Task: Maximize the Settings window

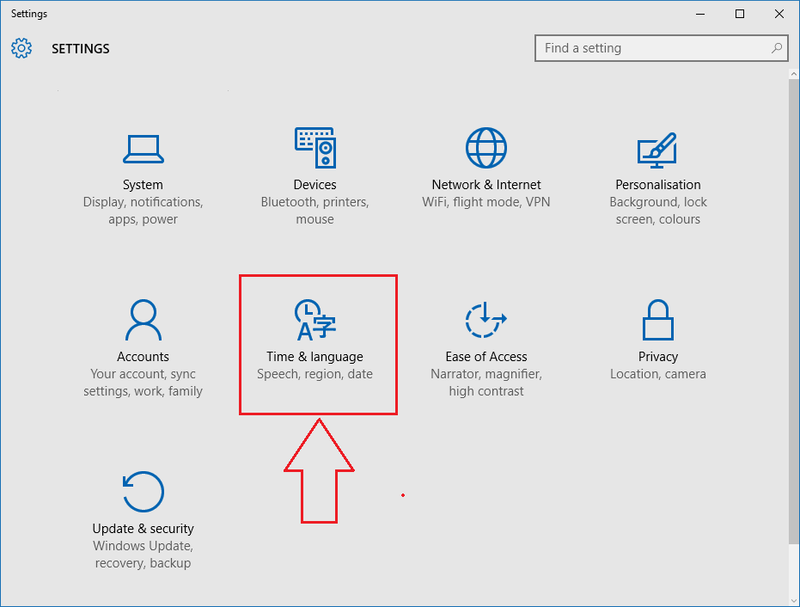Action: 740,14
